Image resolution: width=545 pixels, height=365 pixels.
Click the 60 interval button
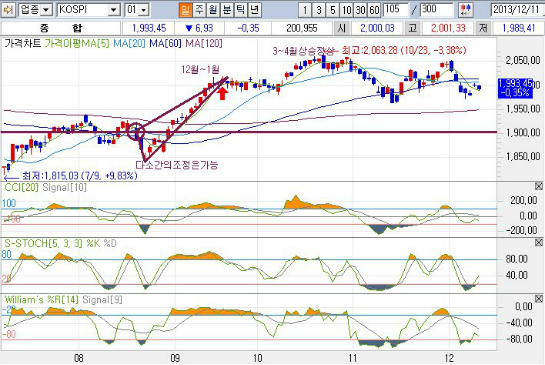click(374, 10)
